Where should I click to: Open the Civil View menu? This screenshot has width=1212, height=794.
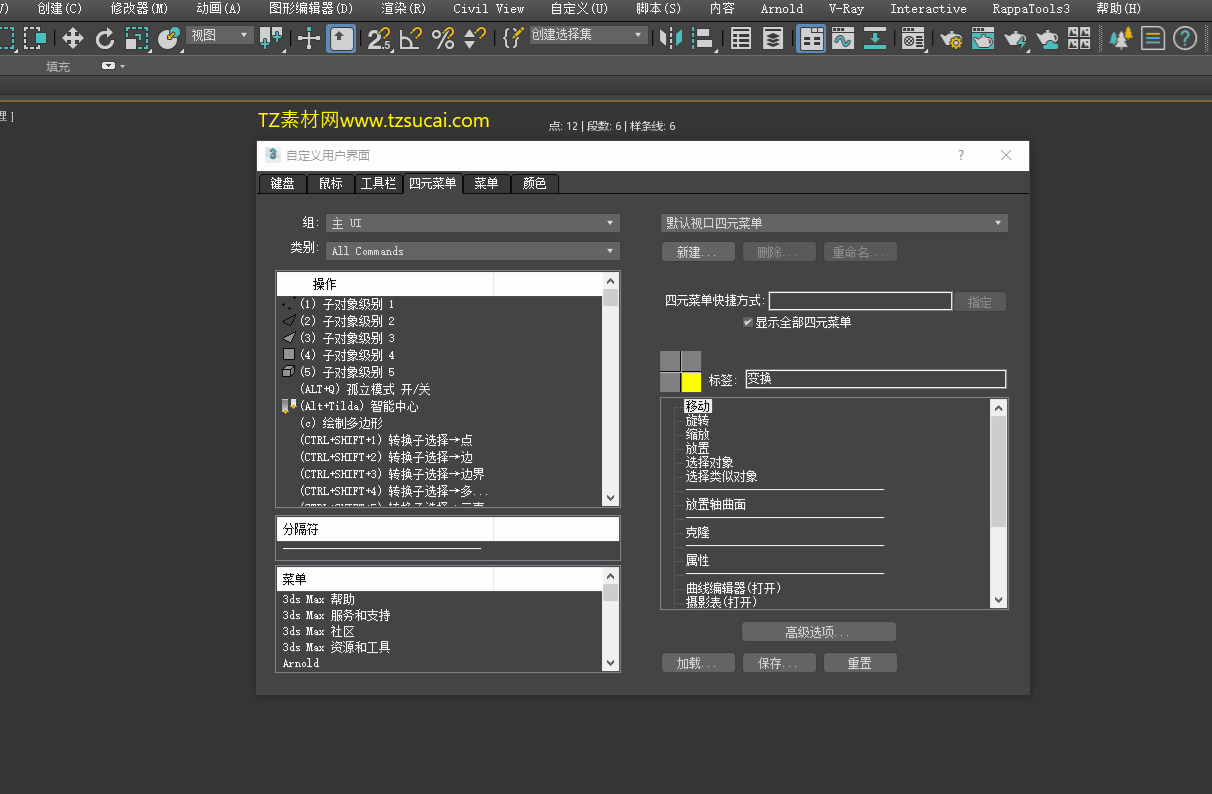pyautogui.click(x=488, y=9)
